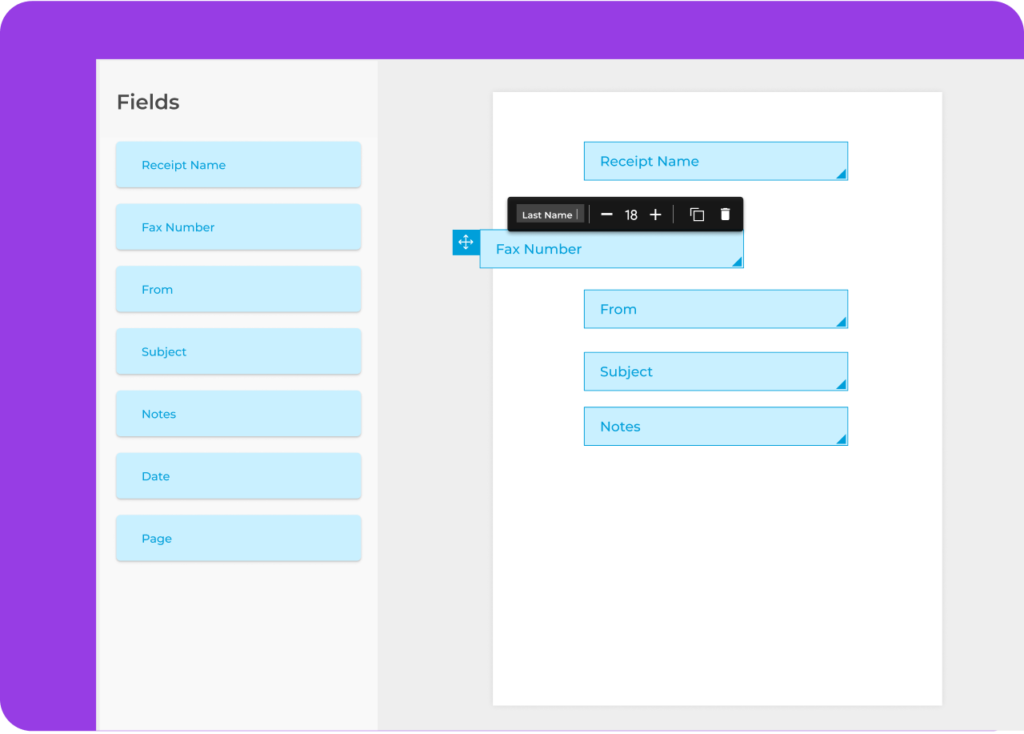Image resolution: width=1024 pixels, height=734 pixels.
Task: Click the resize corner of the Notes field
Action: (x=842, y=439)
